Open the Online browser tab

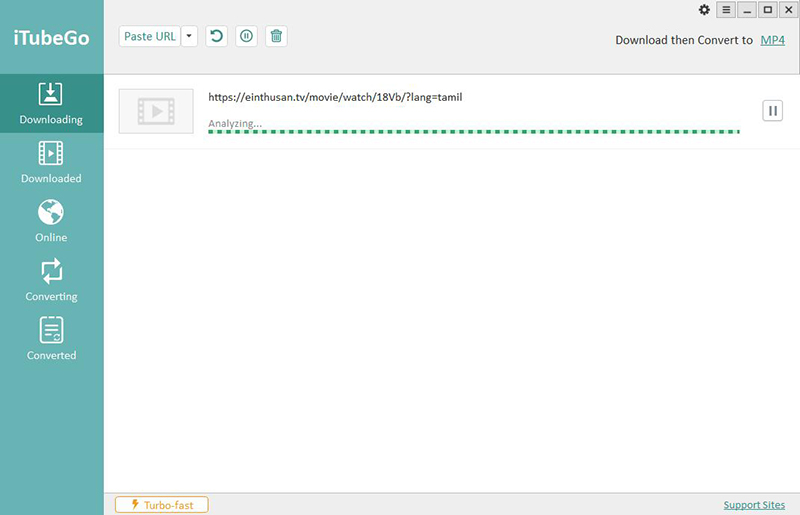[x=52, y=221]
